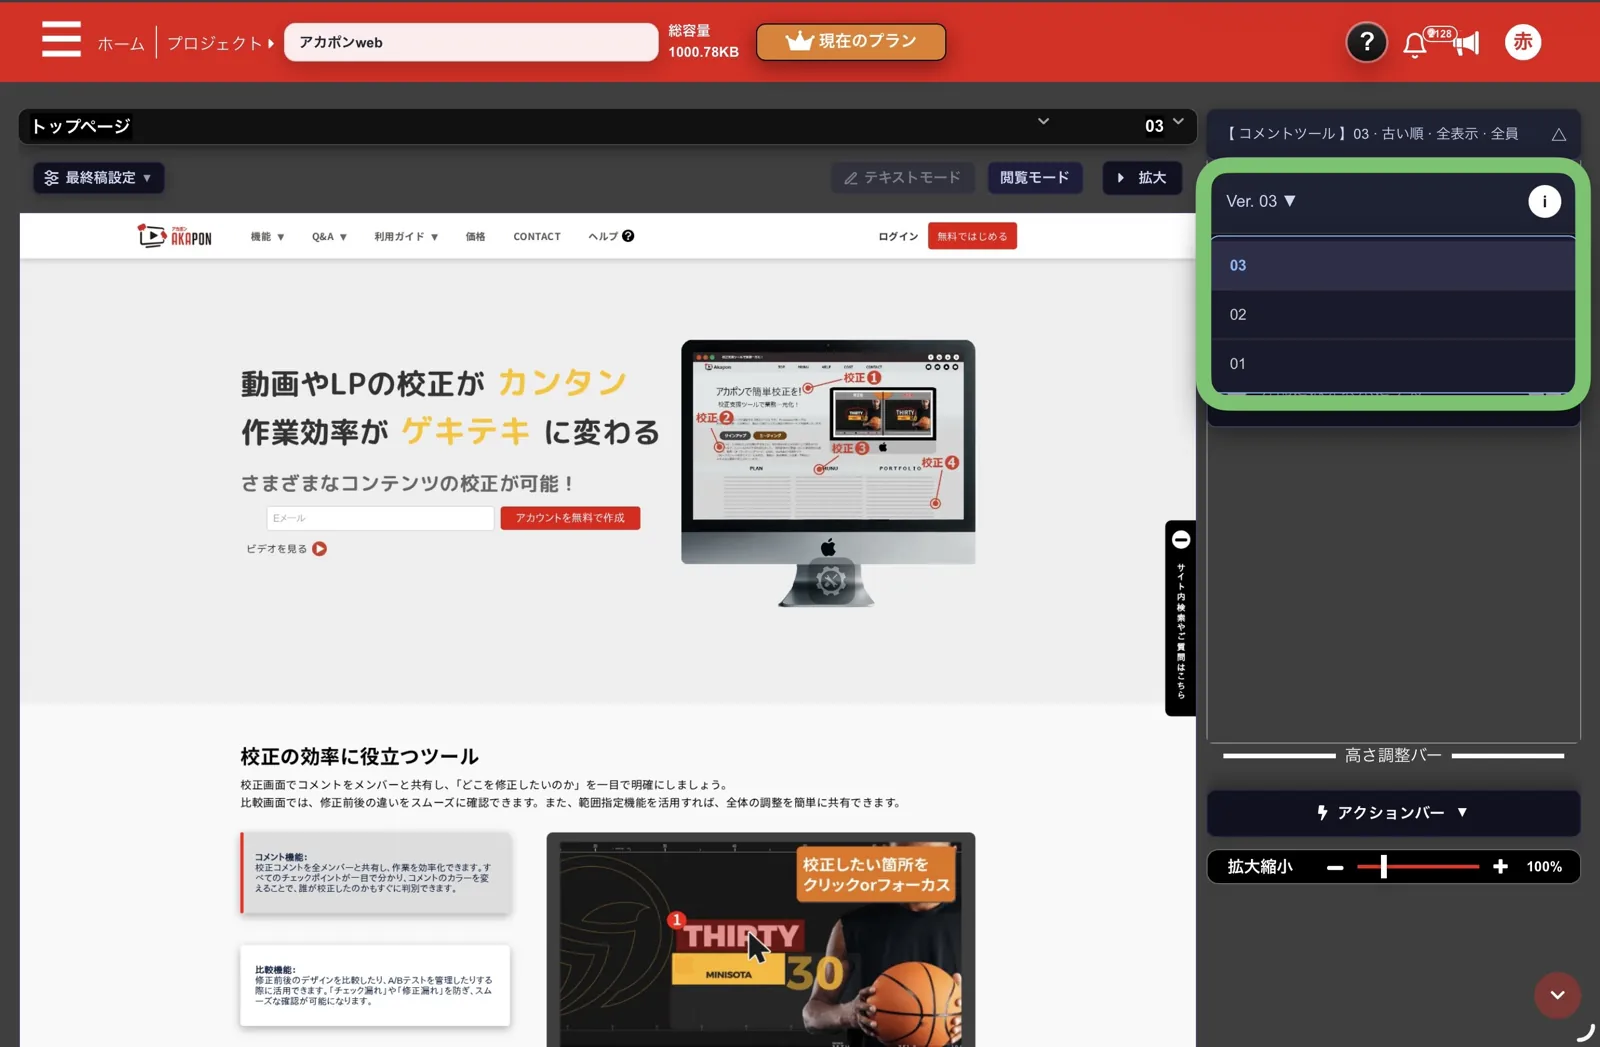This screenshot has height=1047, width=1600.
Task: Click the 100% zoom value
Action: point(1544,867)
